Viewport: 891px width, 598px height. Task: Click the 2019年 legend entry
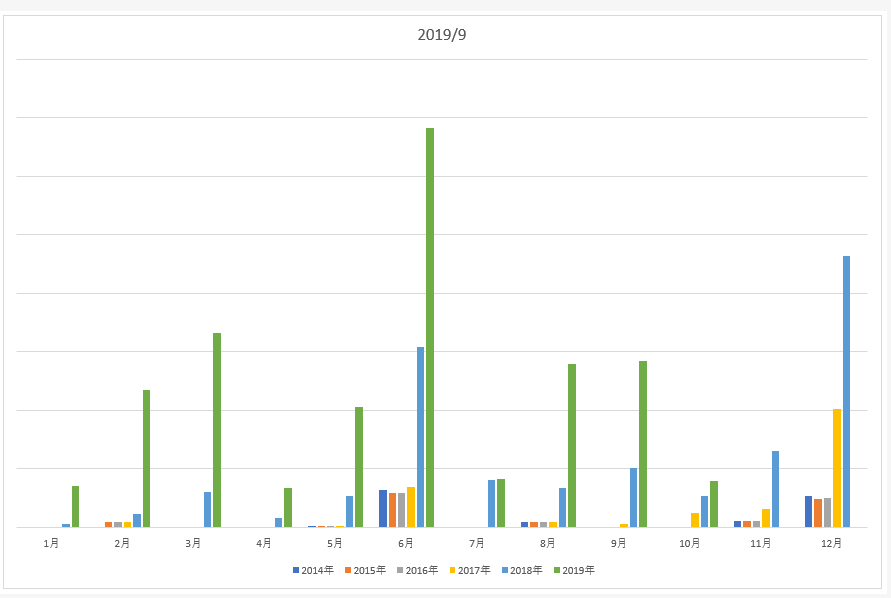[574, 570]
